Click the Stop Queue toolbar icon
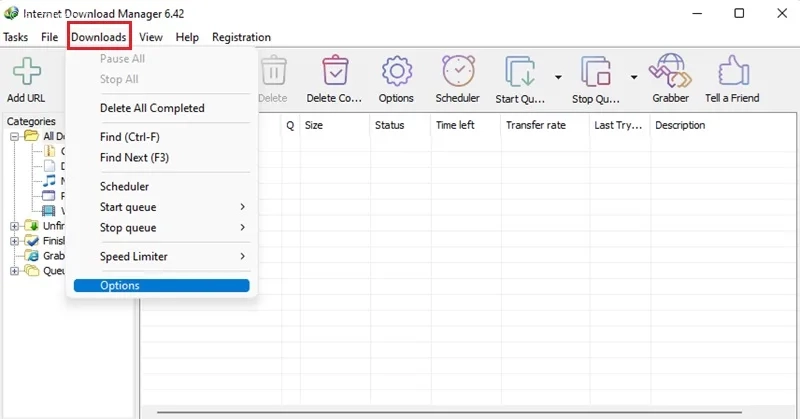This screenshot has width=800, height=419. [595, 71]
